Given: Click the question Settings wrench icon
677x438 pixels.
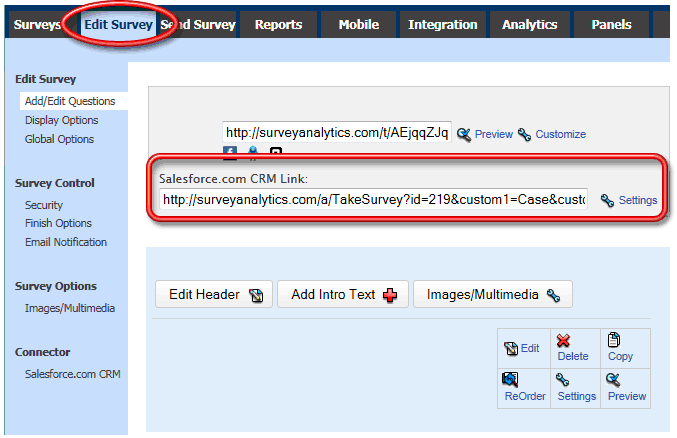Looking at the screenshot, I should 563,379.
